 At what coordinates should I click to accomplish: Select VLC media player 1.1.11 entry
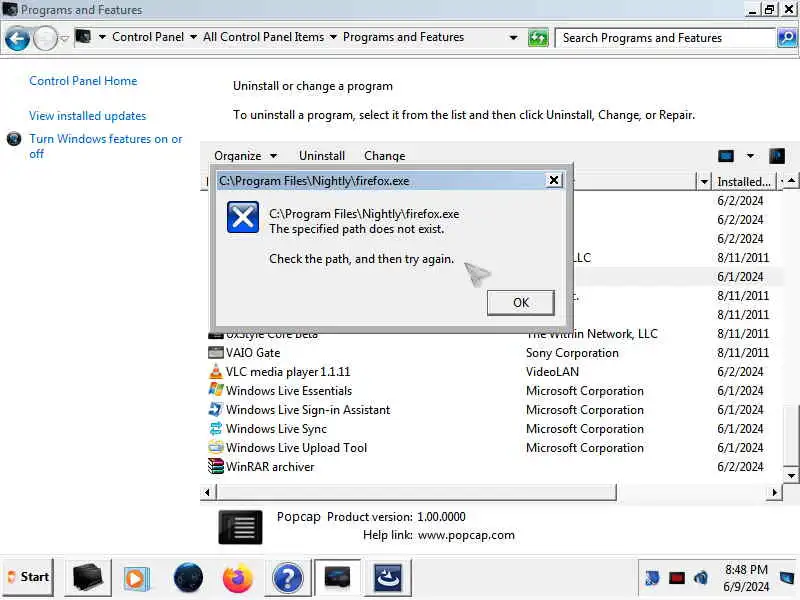click(x=288, y=372)
